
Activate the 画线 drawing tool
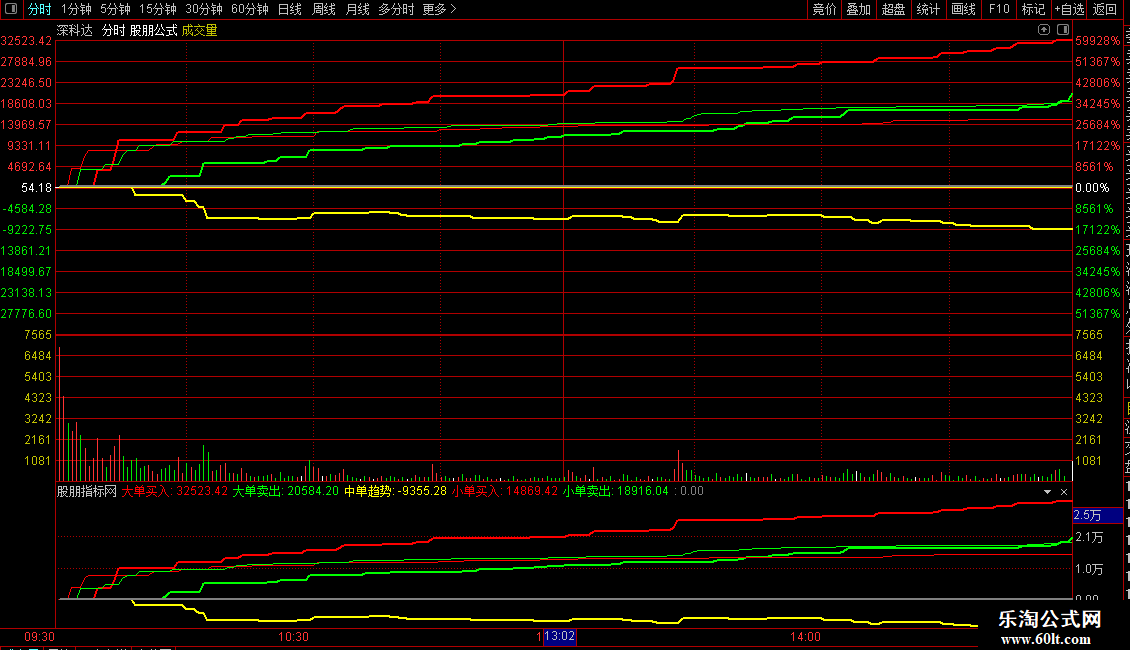coord(963,9)
